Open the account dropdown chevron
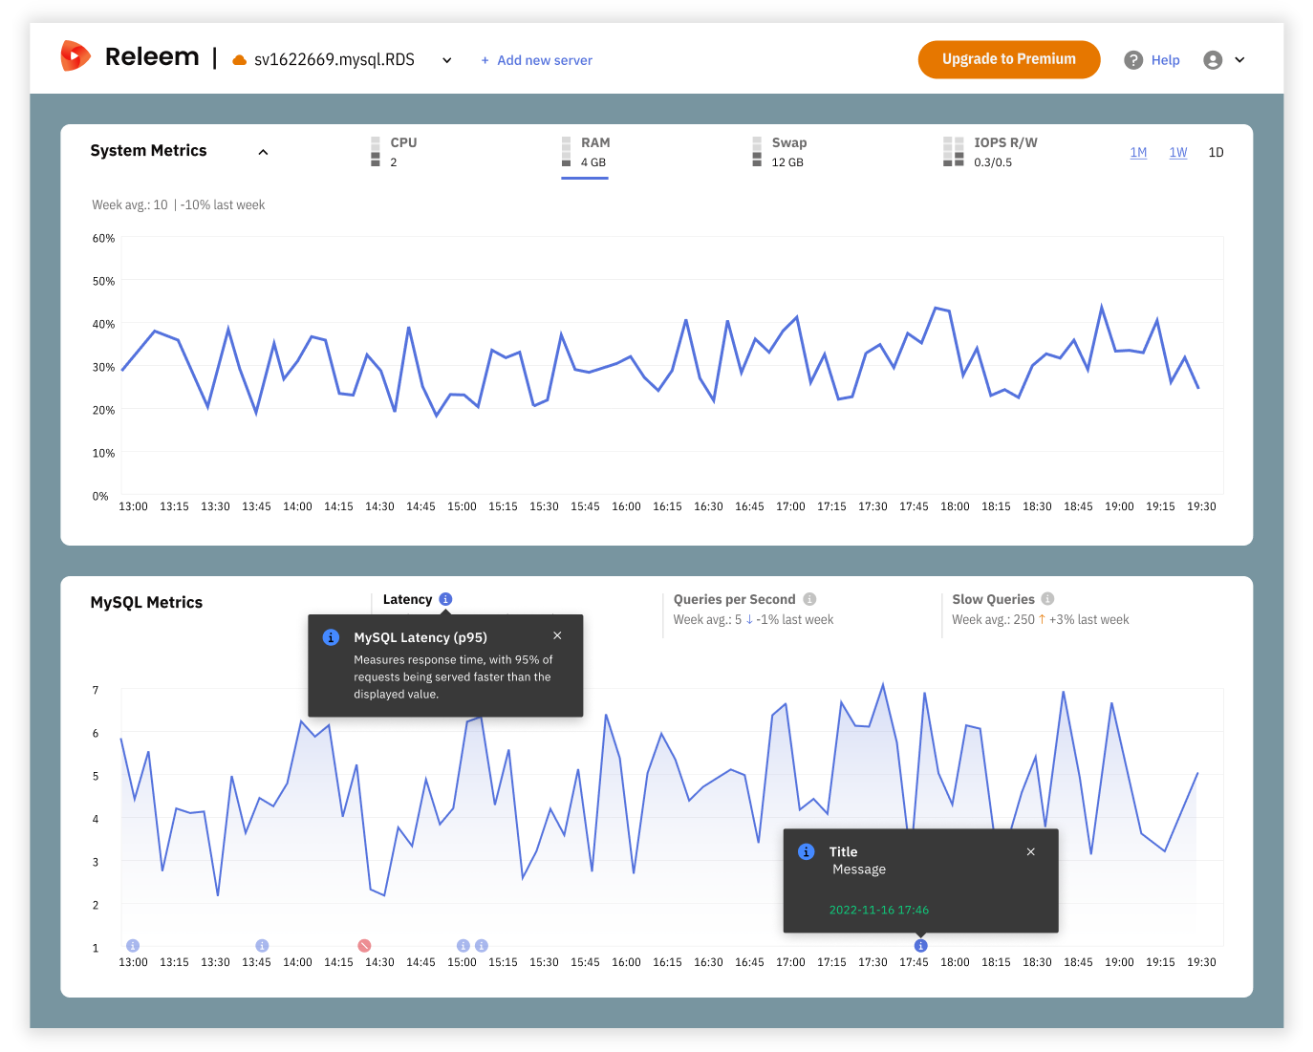The image size is (1313, 1052). (x=1239, y=59)
